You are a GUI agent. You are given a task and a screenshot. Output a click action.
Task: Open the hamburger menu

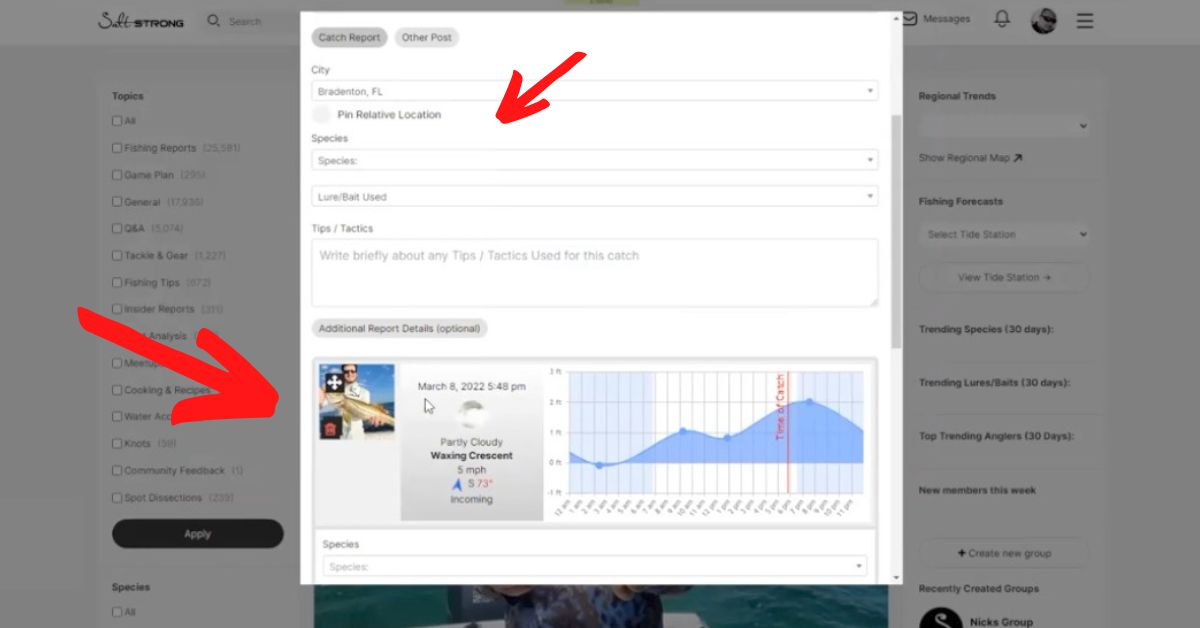click(x=1085, y=20)
